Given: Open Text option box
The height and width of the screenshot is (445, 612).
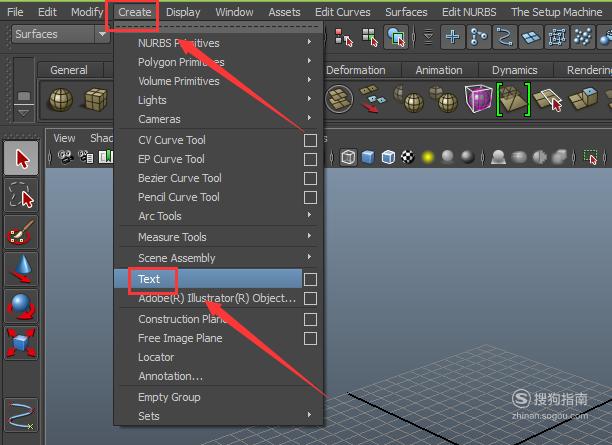Looking at the screenshot, I should 310,279.
